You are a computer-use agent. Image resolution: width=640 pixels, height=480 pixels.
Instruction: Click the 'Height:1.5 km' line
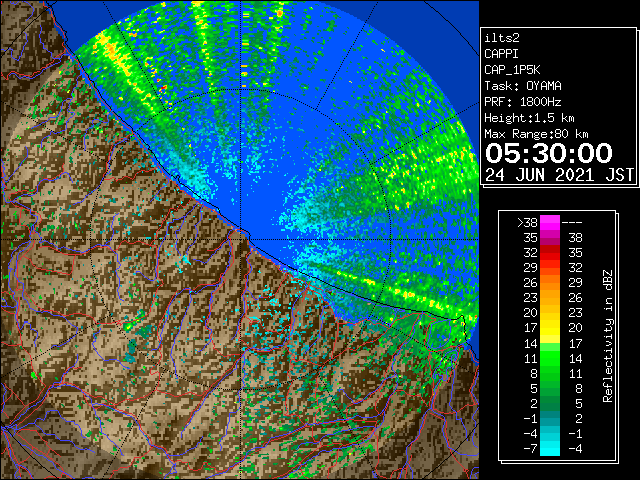click(x=529, y=118)
